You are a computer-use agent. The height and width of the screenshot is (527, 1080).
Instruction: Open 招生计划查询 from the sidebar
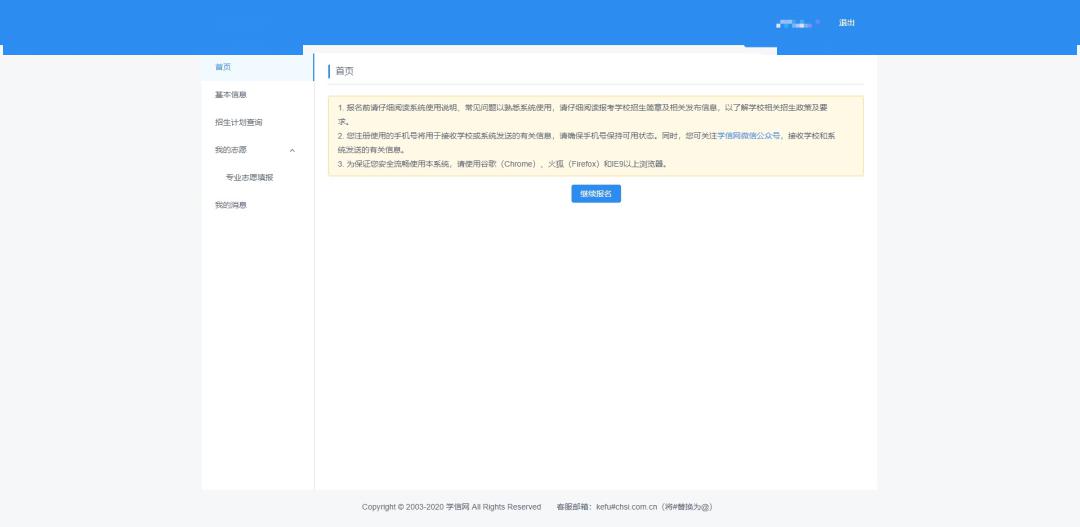[x=238, y=122]
